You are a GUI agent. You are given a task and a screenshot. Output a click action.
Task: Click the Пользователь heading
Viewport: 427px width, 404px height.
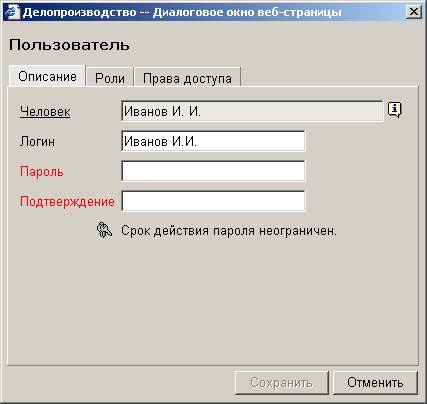tap(69, 45)
